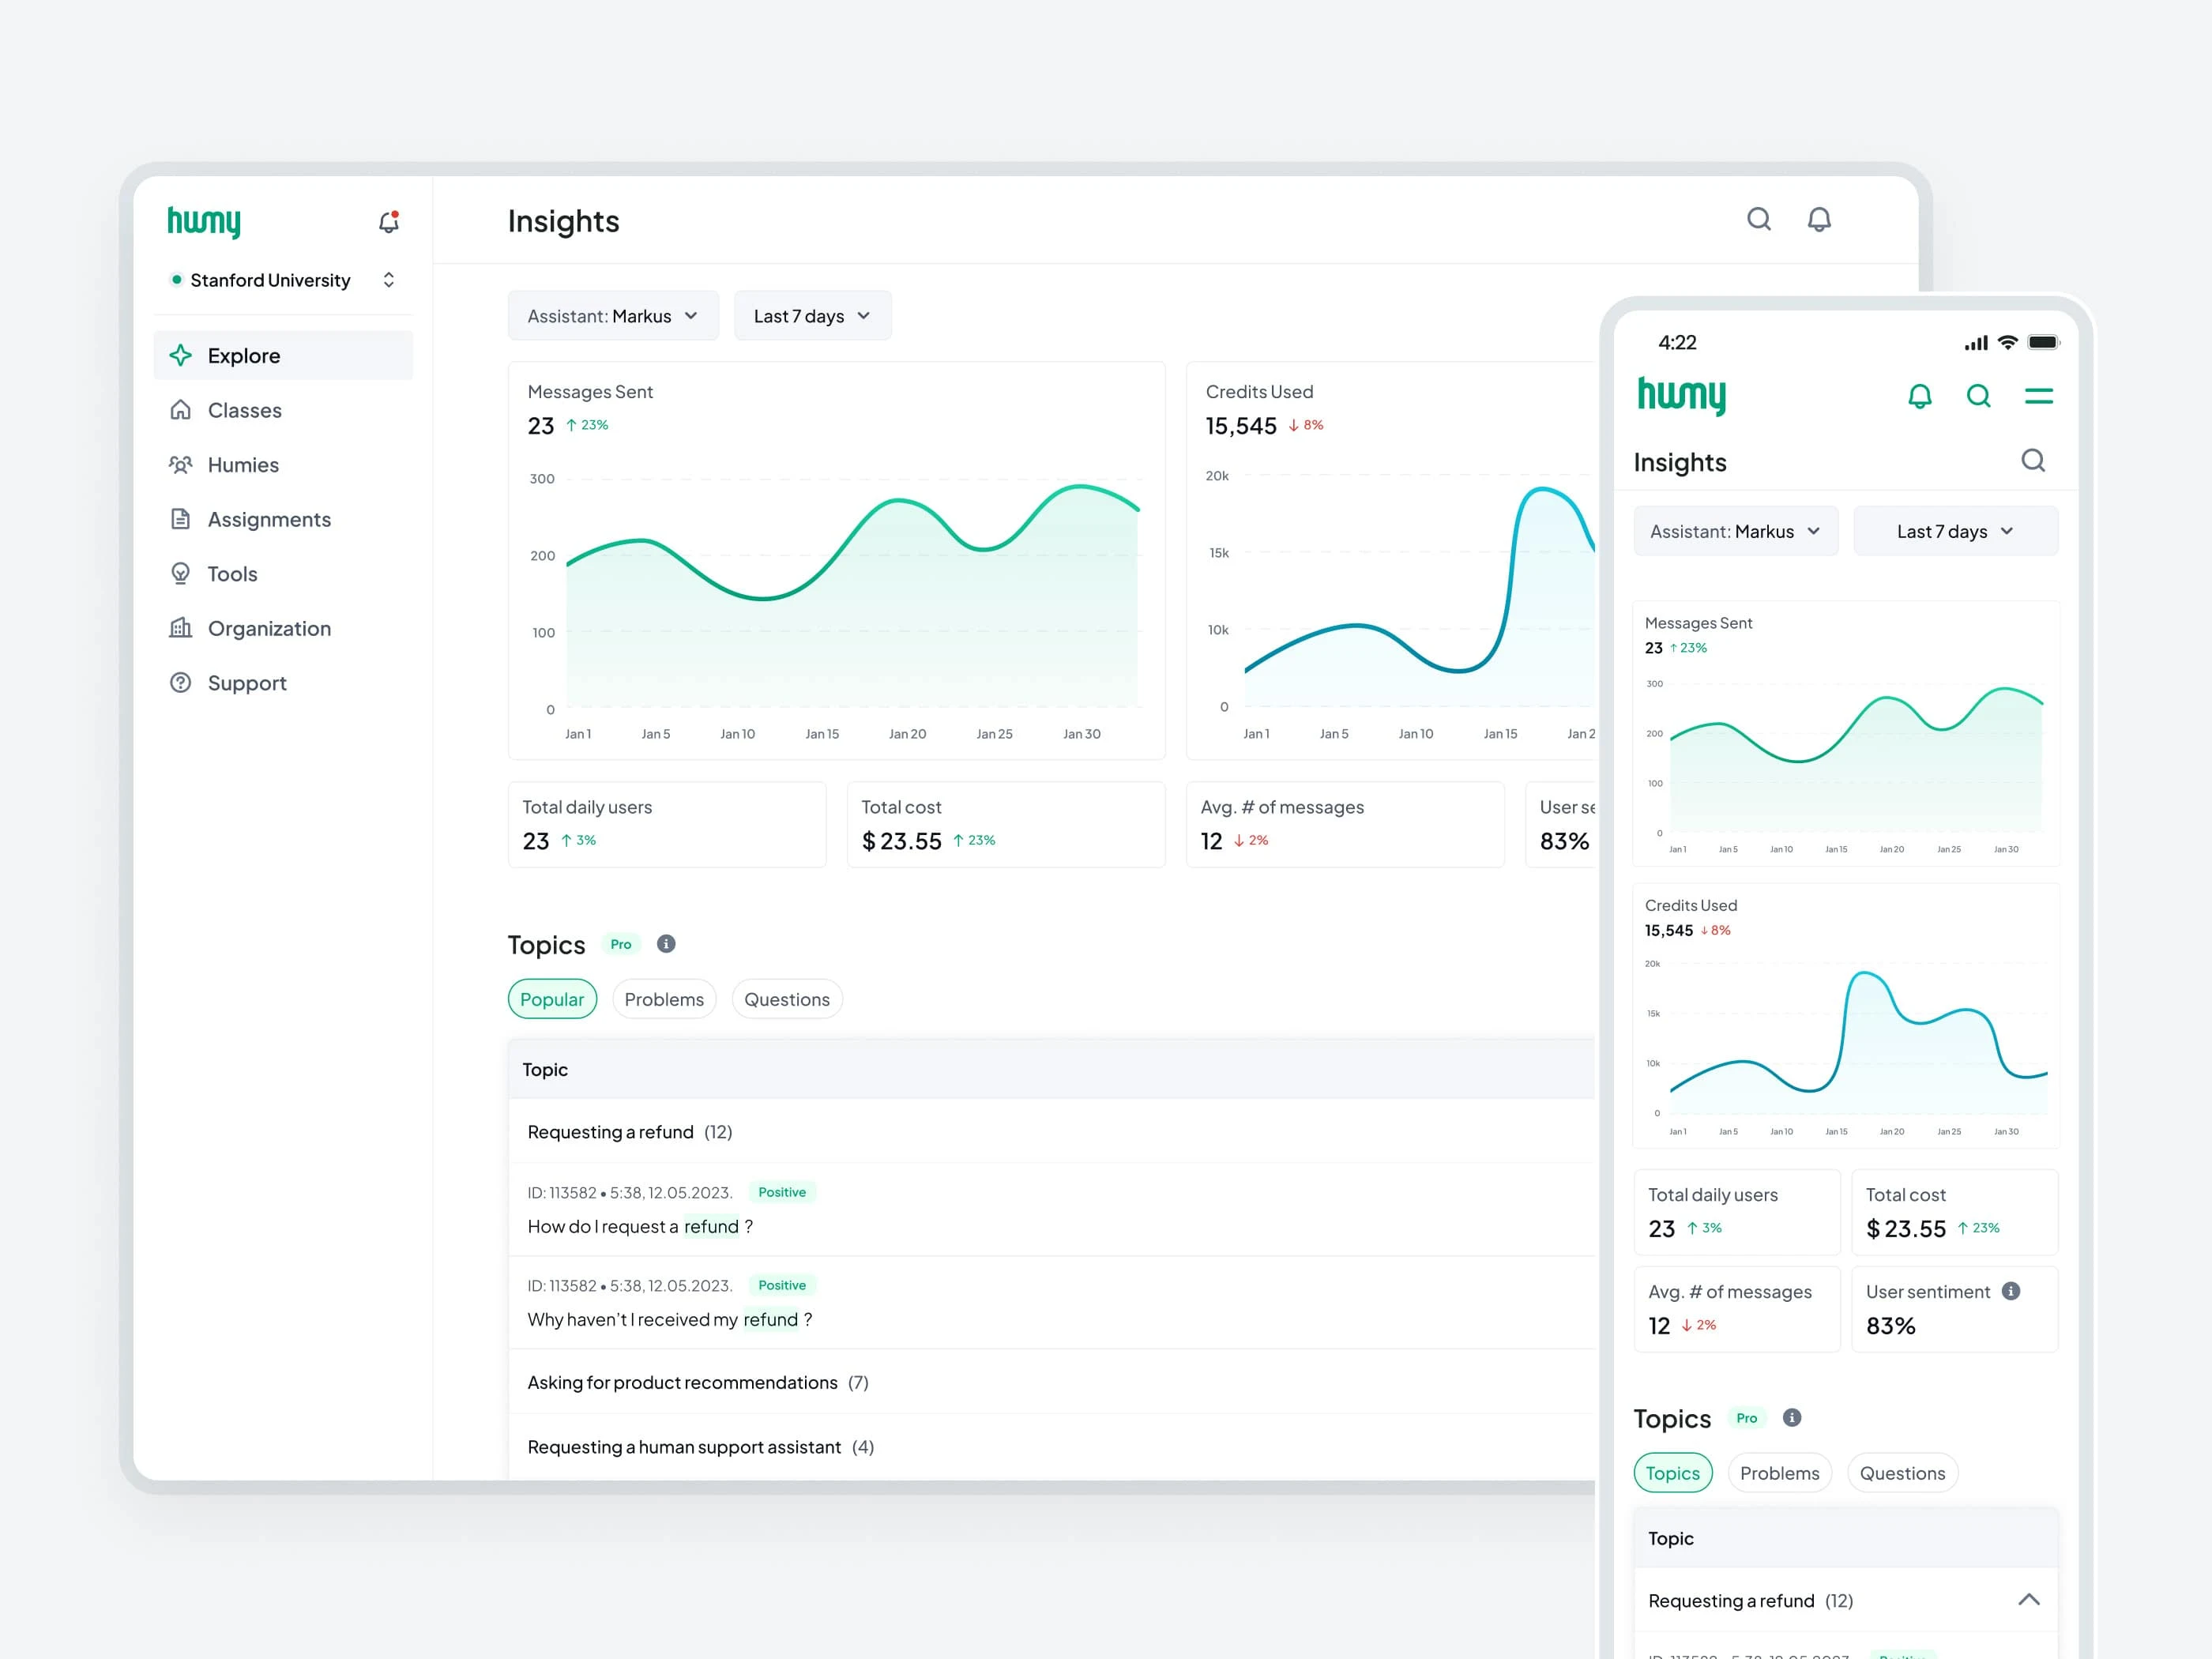Select the Questions filter chip on mobile
2212x1659 pixels.
point(1902,1473)
